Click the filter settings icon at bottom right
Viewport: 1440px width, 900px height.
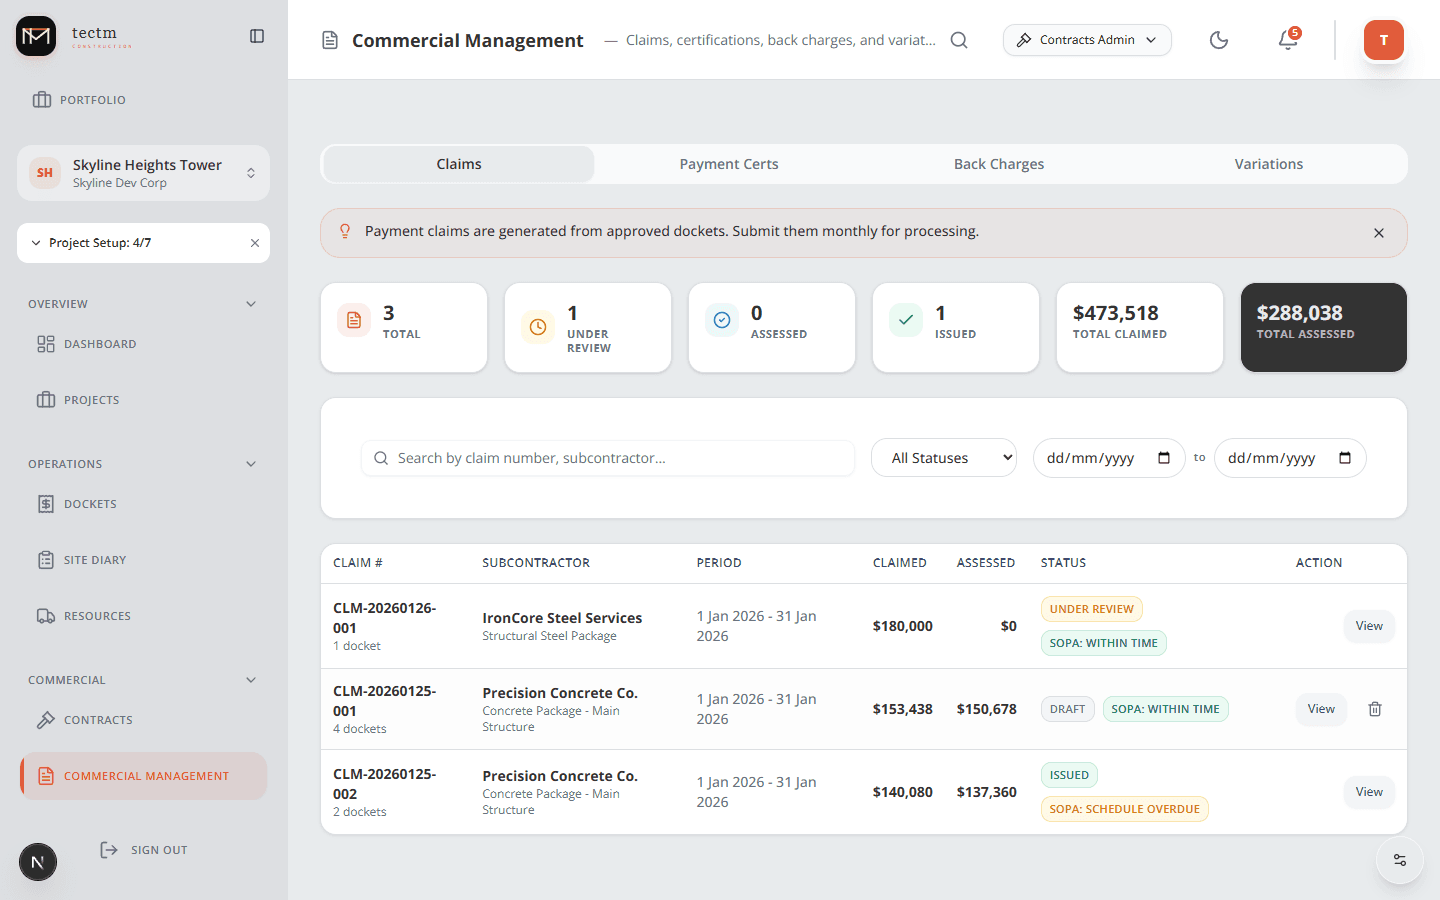click(1399, 859)
